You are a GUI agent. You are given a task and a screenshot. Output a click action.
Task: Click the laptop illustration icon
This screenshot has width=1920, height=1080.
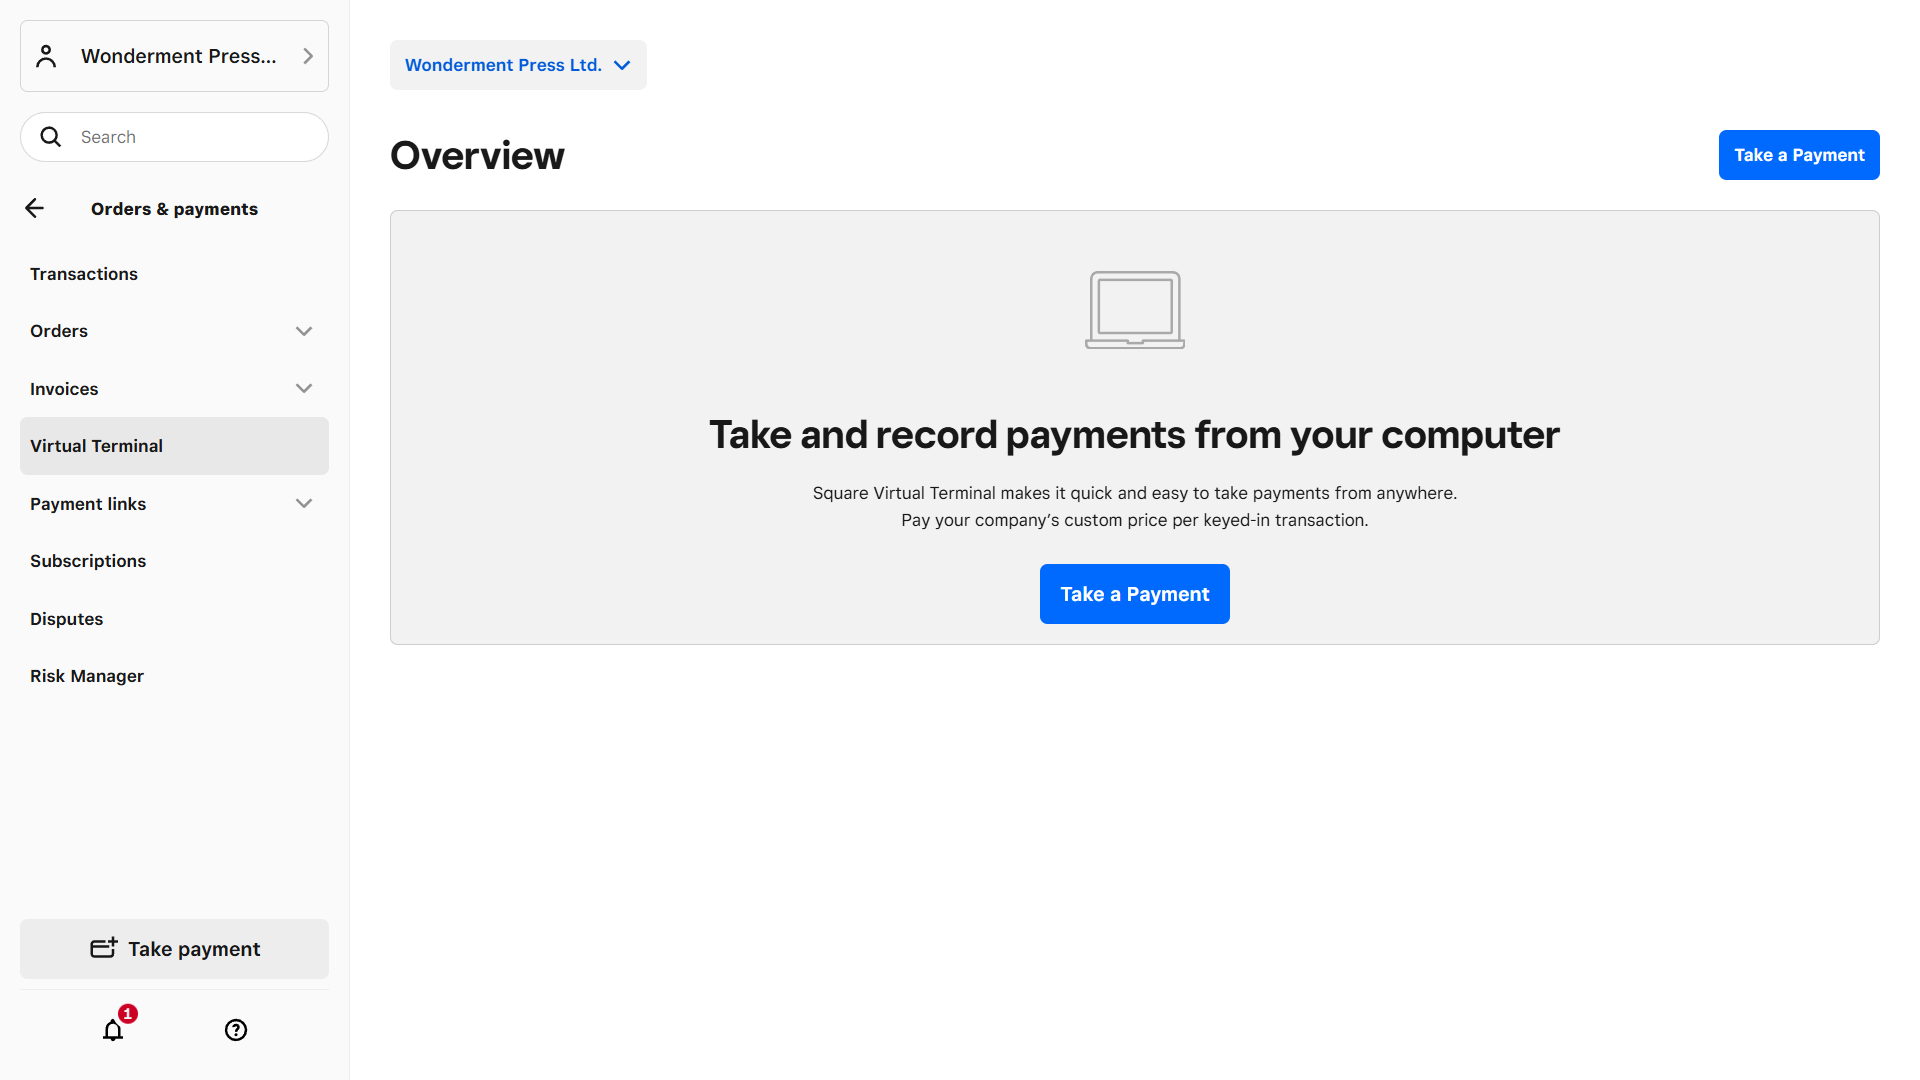1134,309
